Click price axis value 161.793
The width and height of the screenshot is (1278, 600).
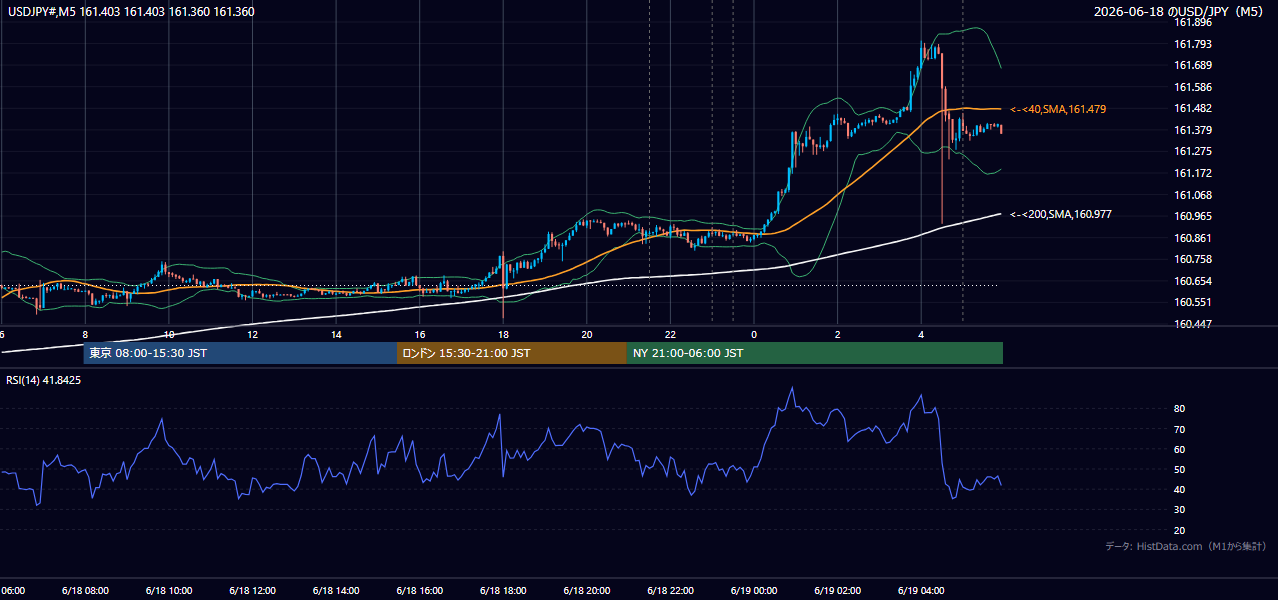coord(1192,44)
